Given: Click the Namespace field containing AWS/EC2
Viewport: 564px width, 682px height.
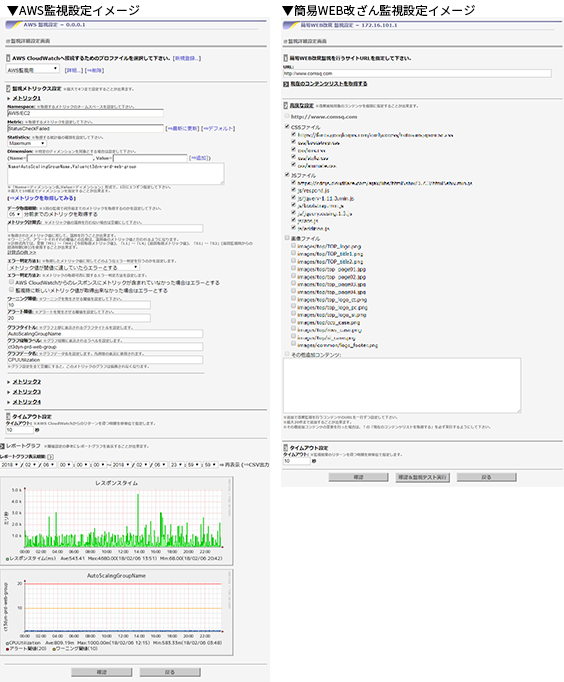Looking at the screenshot, I should tap(85, 113).
